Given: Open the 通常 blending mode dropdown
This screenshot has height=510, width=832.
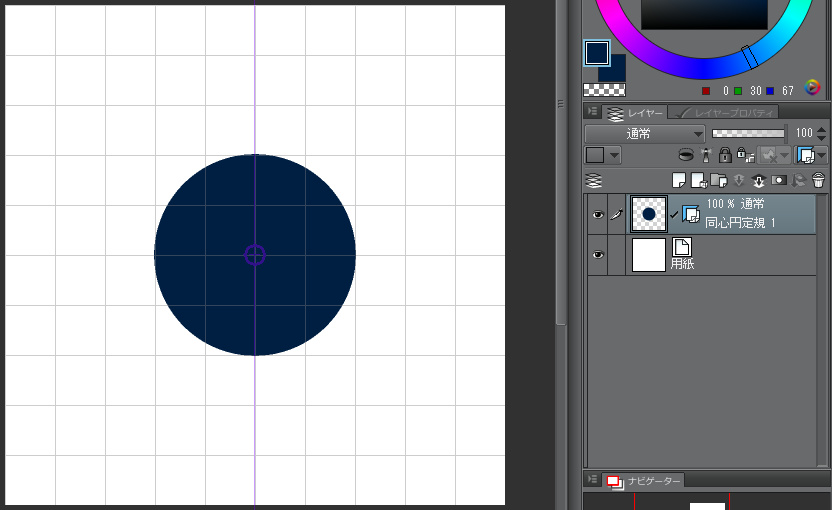Looking at the screenshot, I should tap(645, 133).
